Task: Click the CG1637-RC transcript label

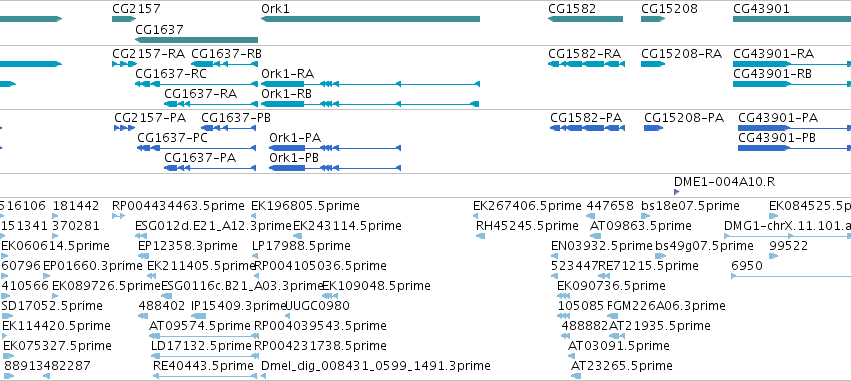Action: 171,74
